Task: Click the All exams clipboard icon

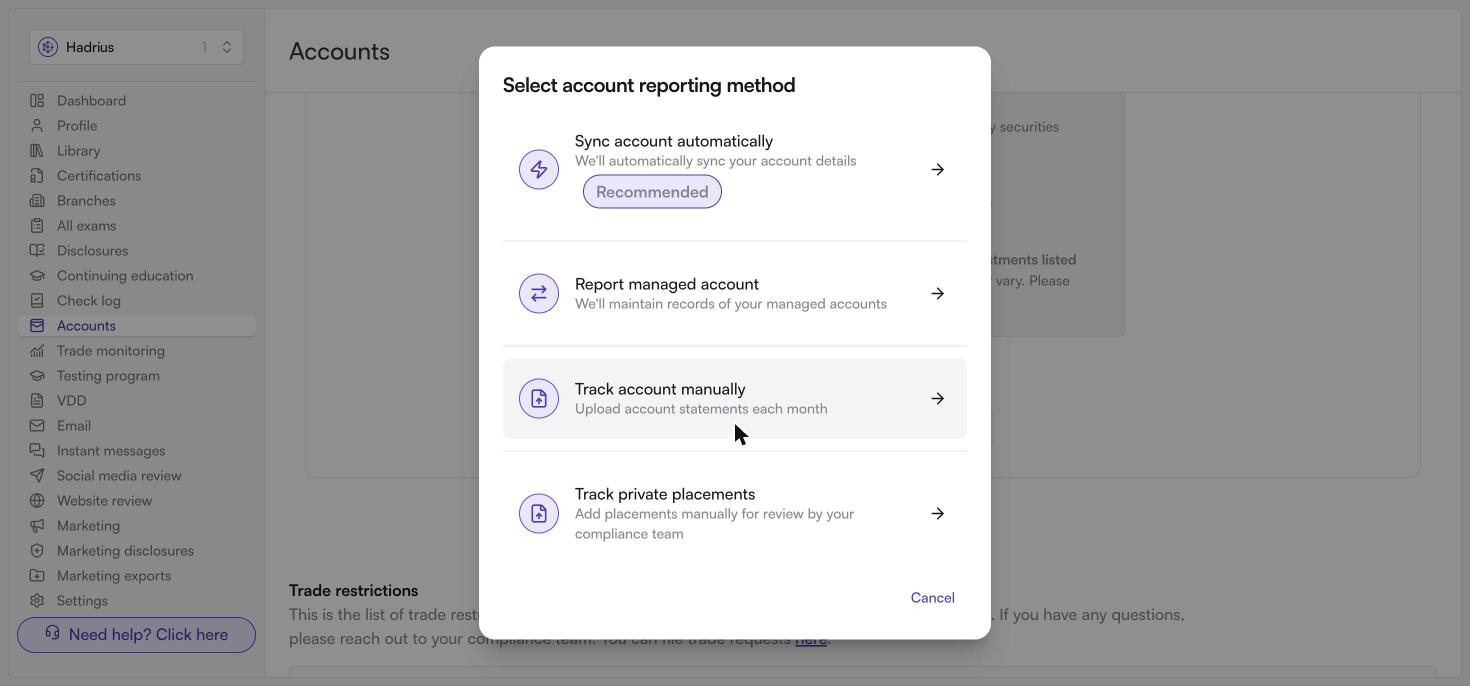Action: (x=37, y=225)
